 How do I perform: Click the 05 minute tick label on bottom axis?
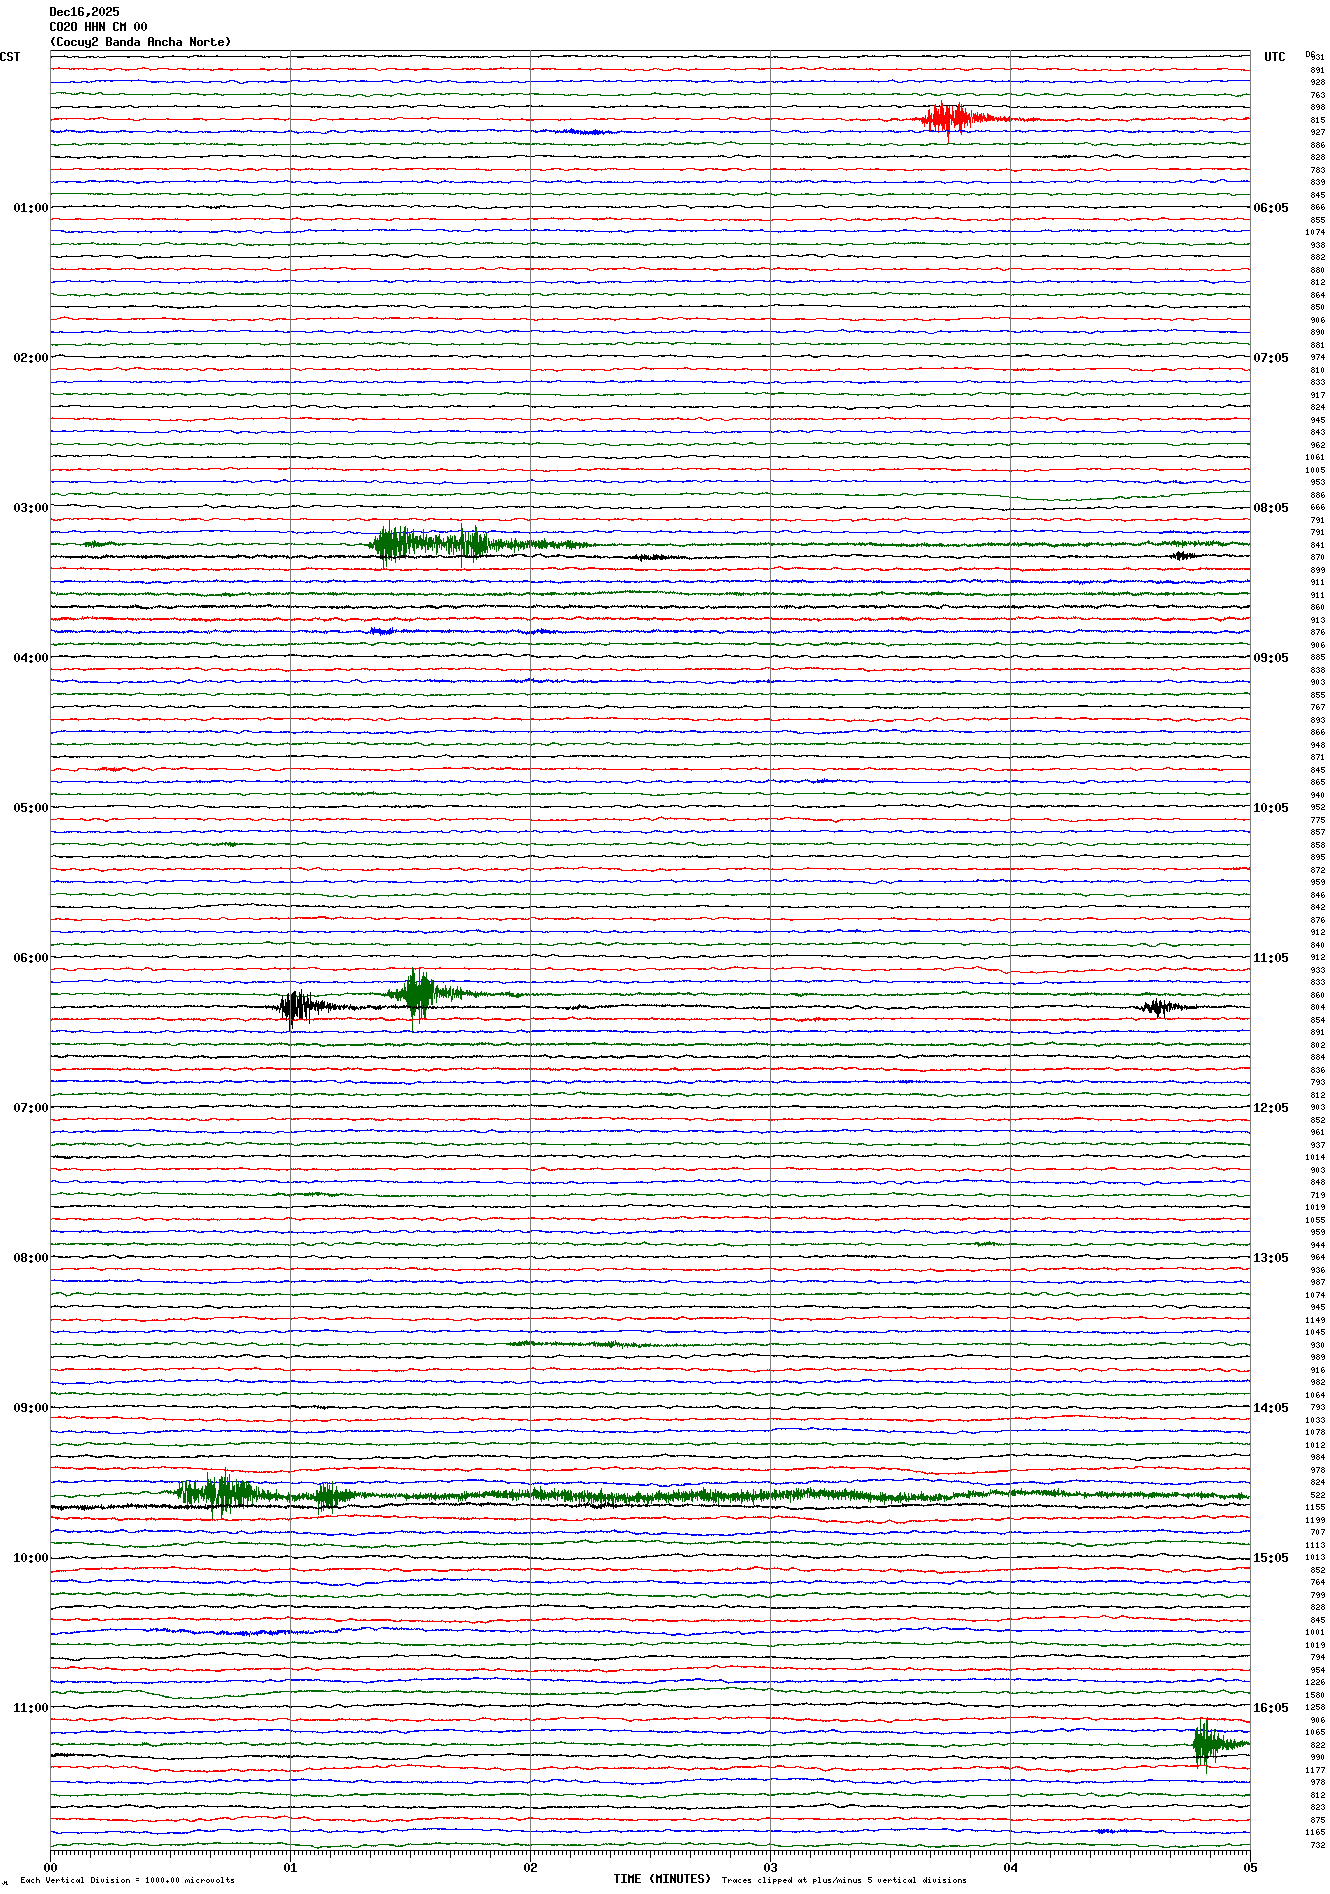pos(1249,1867)
